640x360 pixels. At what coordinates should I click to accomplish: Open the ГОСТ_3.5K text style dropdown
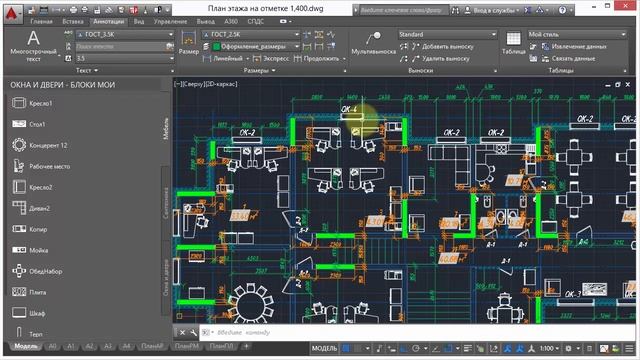[125, 34]
